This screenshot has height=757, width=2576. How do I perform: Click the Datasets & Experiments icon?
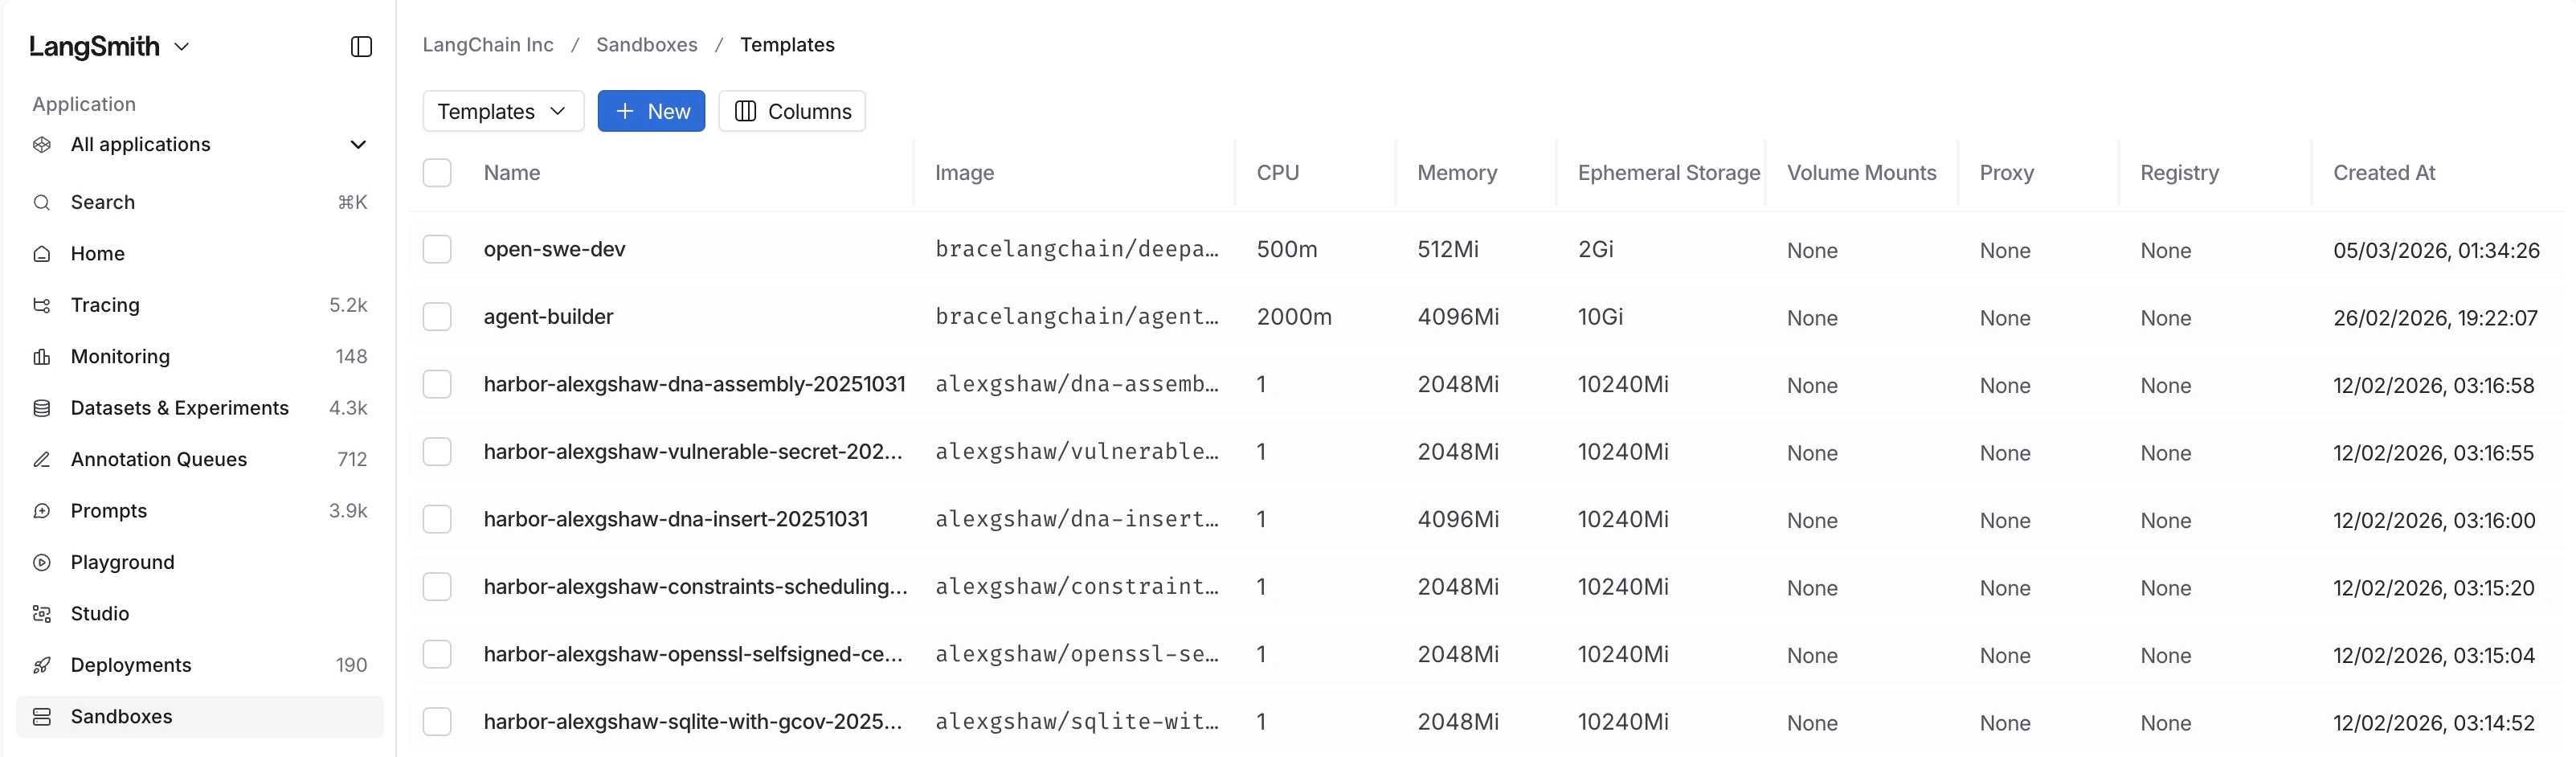click(42, 408)
